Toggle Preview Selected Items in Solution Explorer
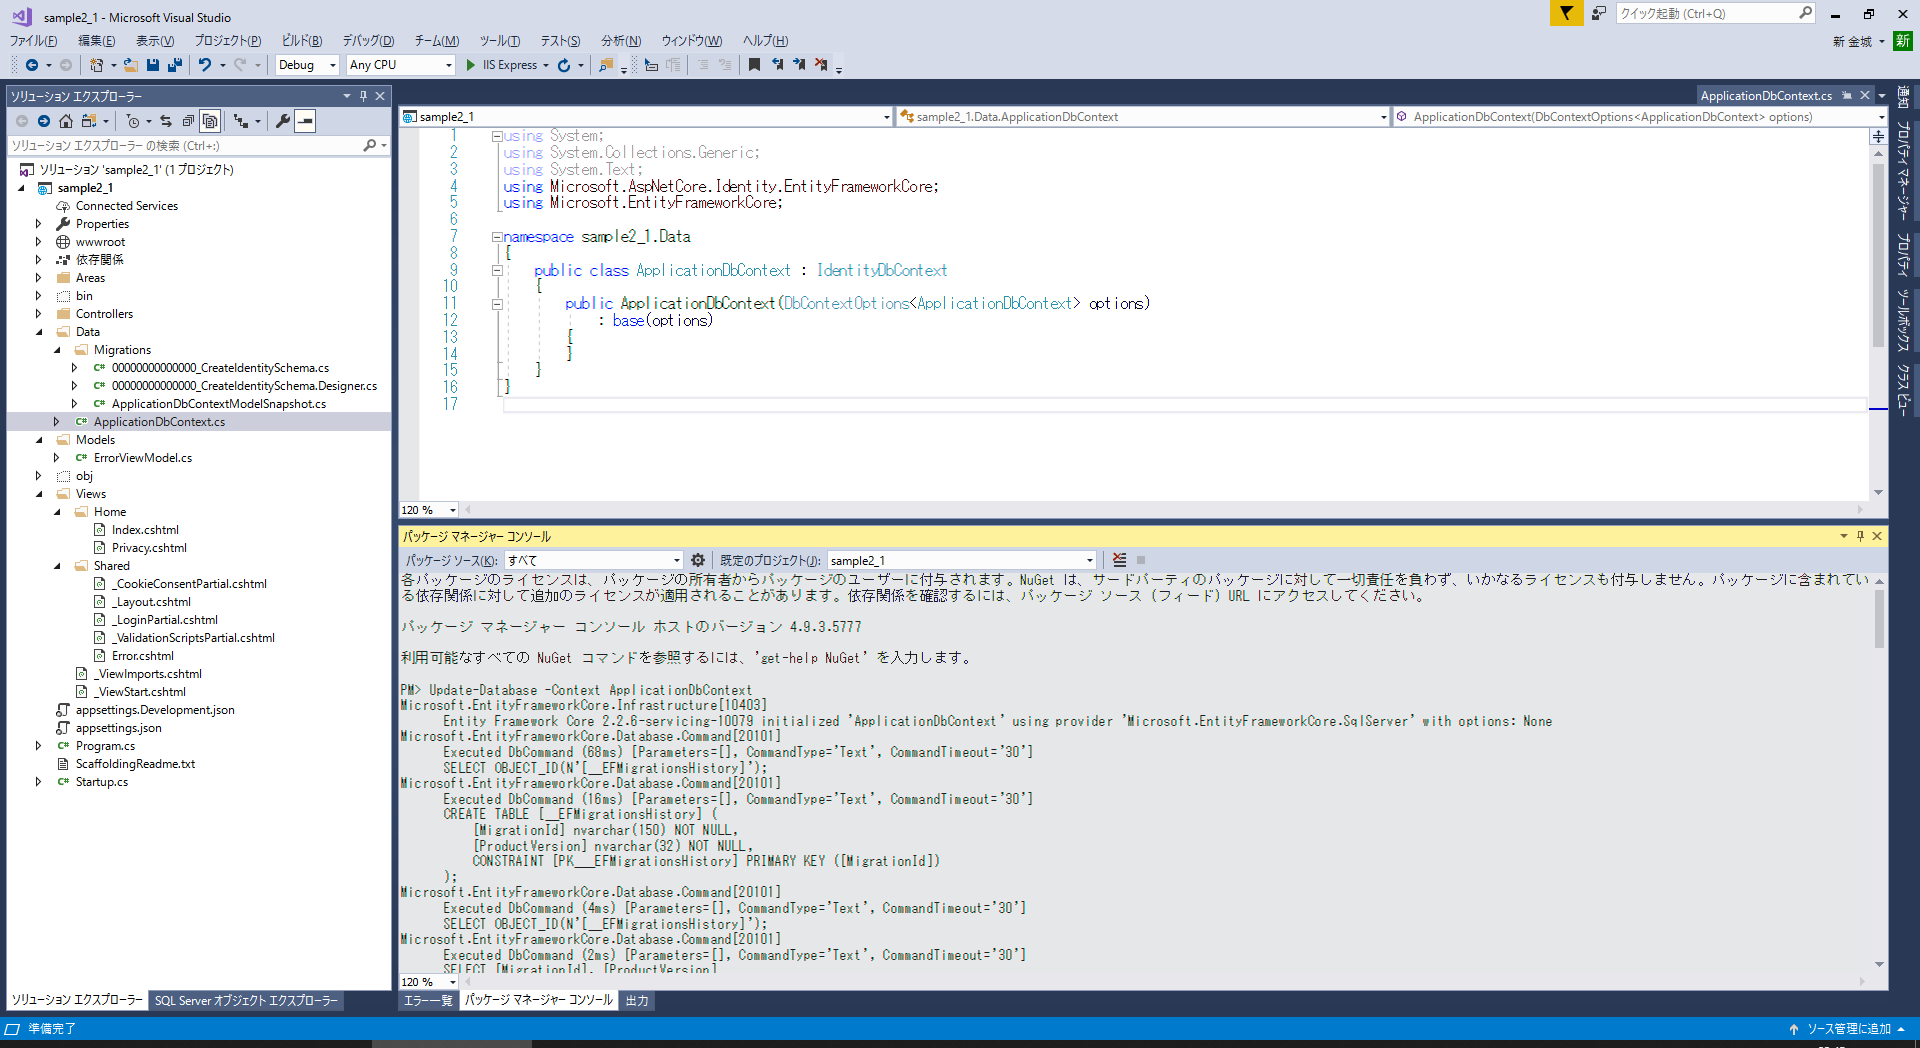 click(x=306, y=121)
